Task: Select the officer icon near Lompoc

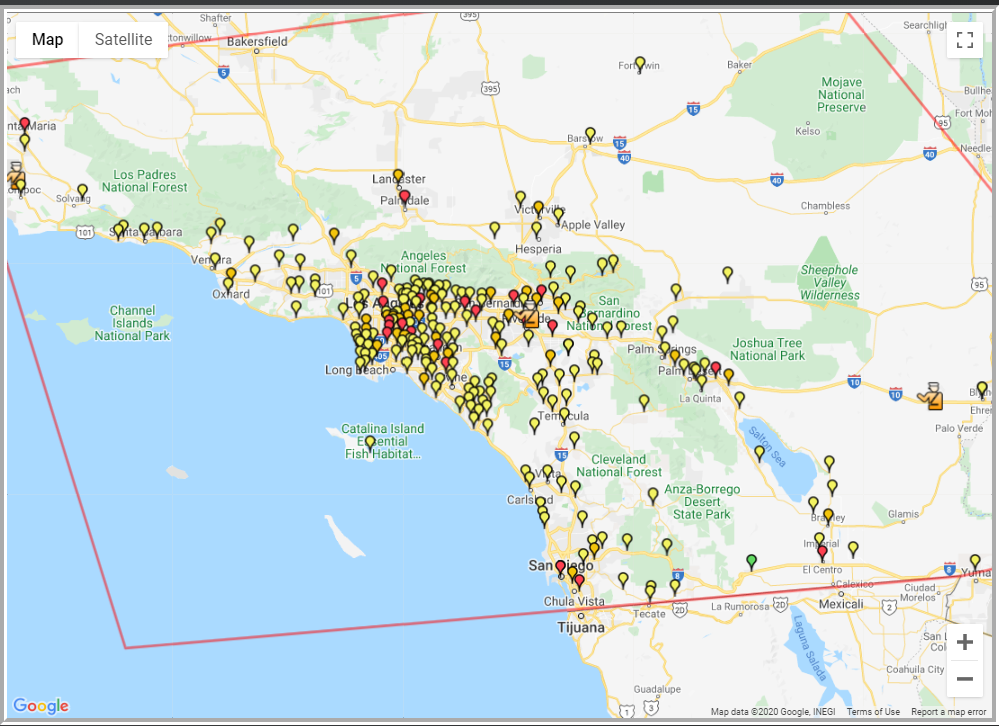Action: coord(15,175)
